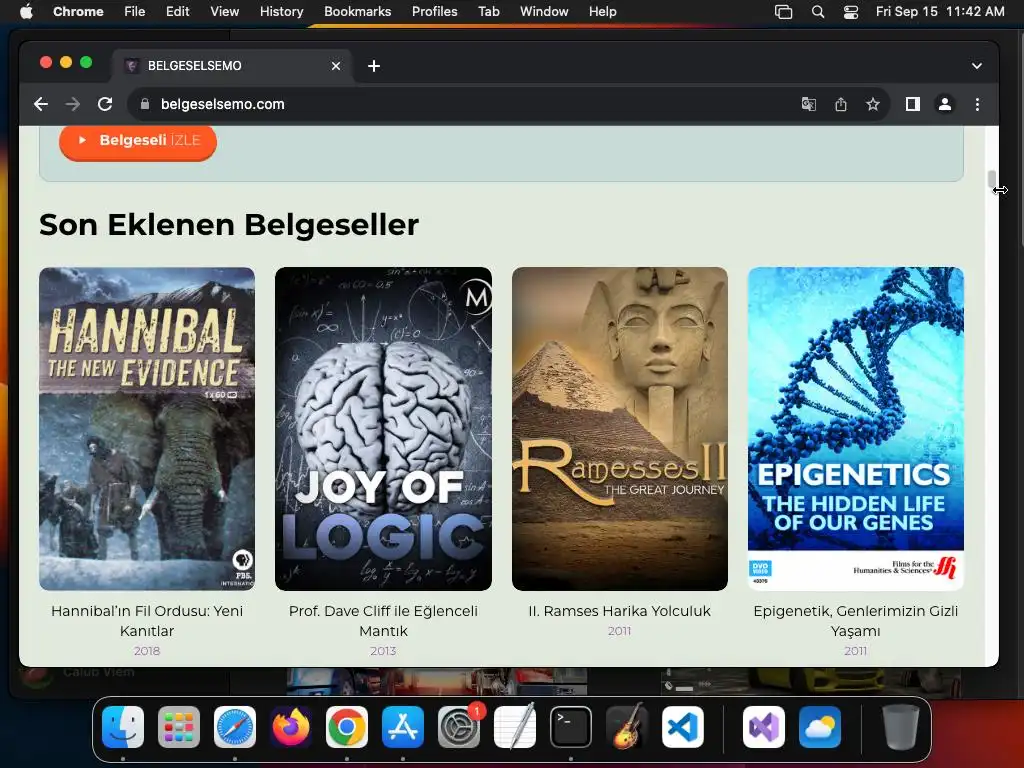
Task: Open the Chrome app menu
Action: pos(78,12)
